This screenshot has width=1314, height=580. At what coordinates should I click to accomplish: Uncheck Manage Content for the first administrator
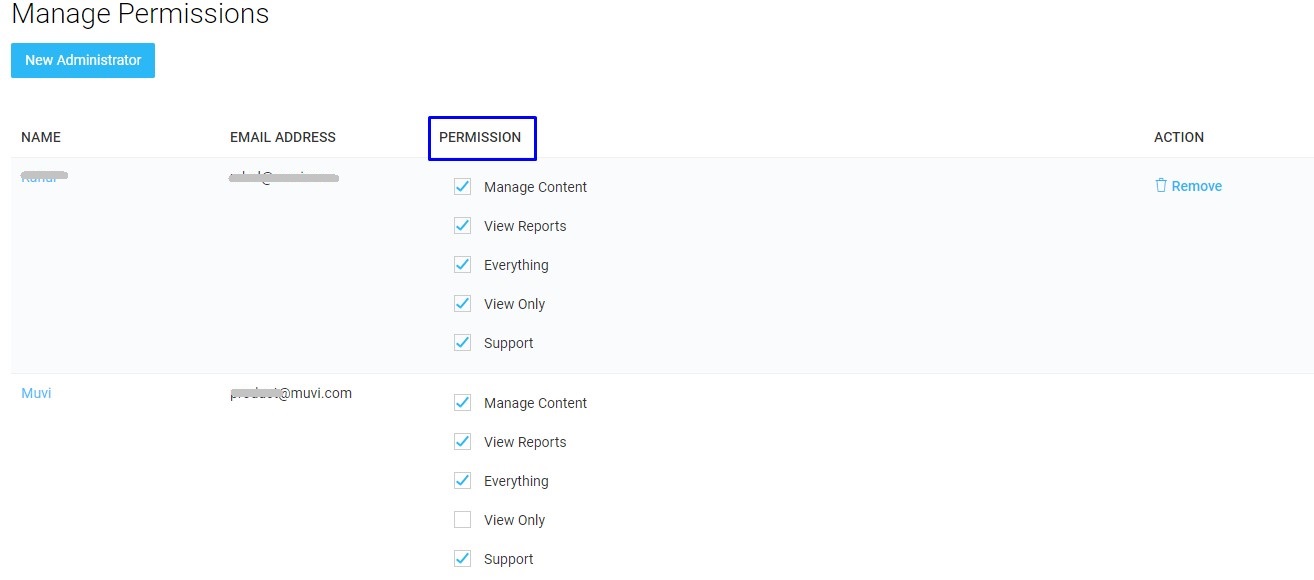[462, 187]
